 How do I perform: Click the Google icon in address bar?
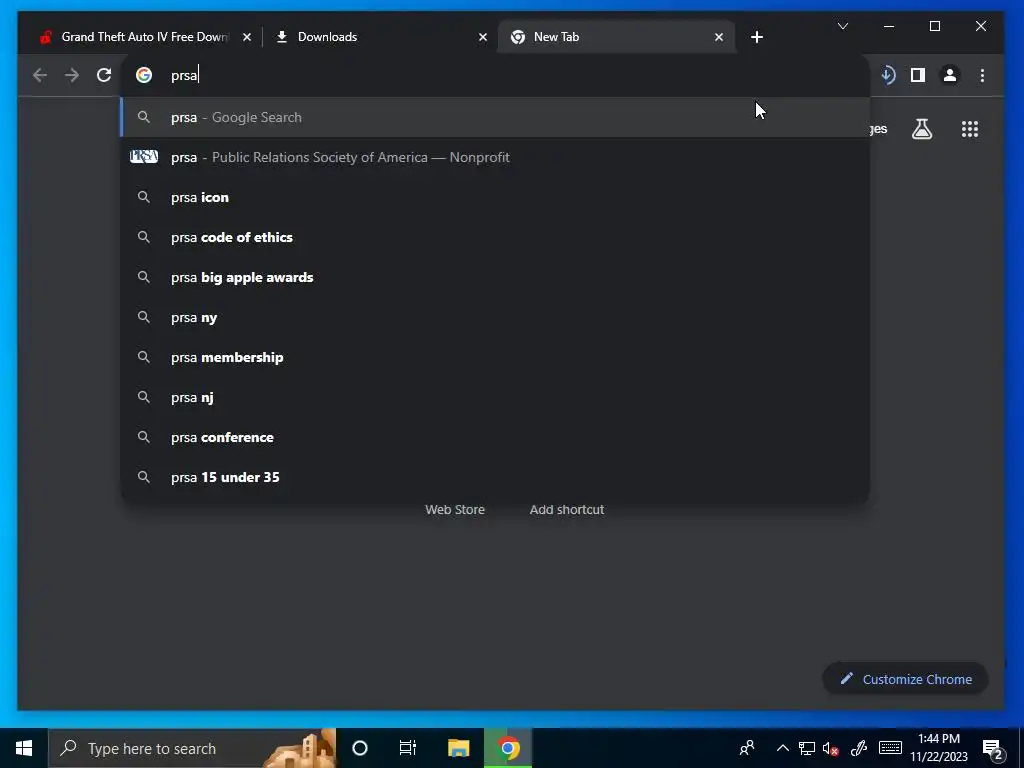144,75
